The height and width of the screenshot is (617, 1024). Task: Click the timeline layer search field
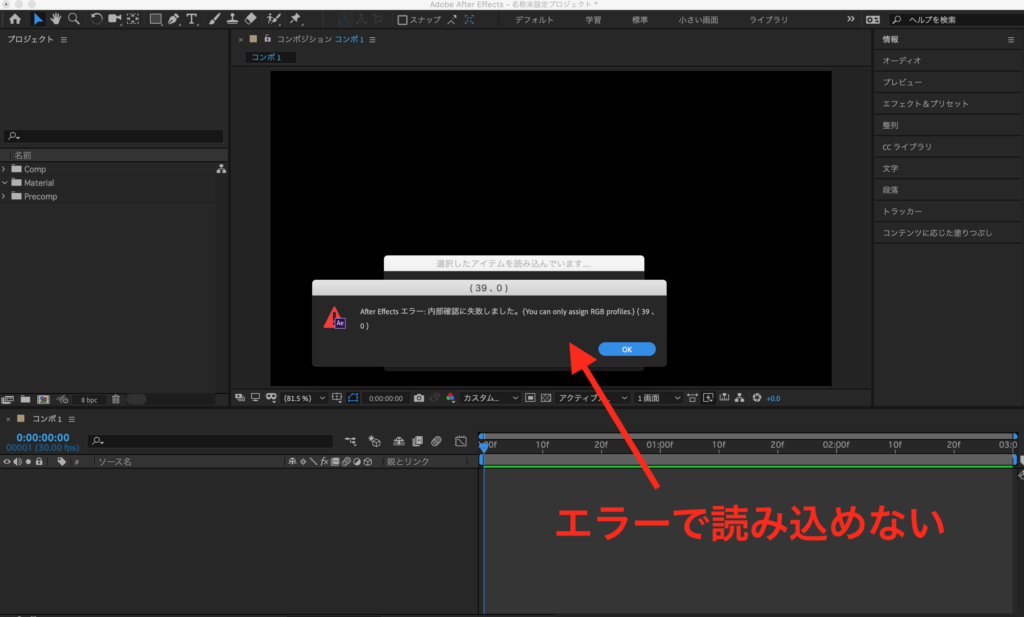(210, 441)
